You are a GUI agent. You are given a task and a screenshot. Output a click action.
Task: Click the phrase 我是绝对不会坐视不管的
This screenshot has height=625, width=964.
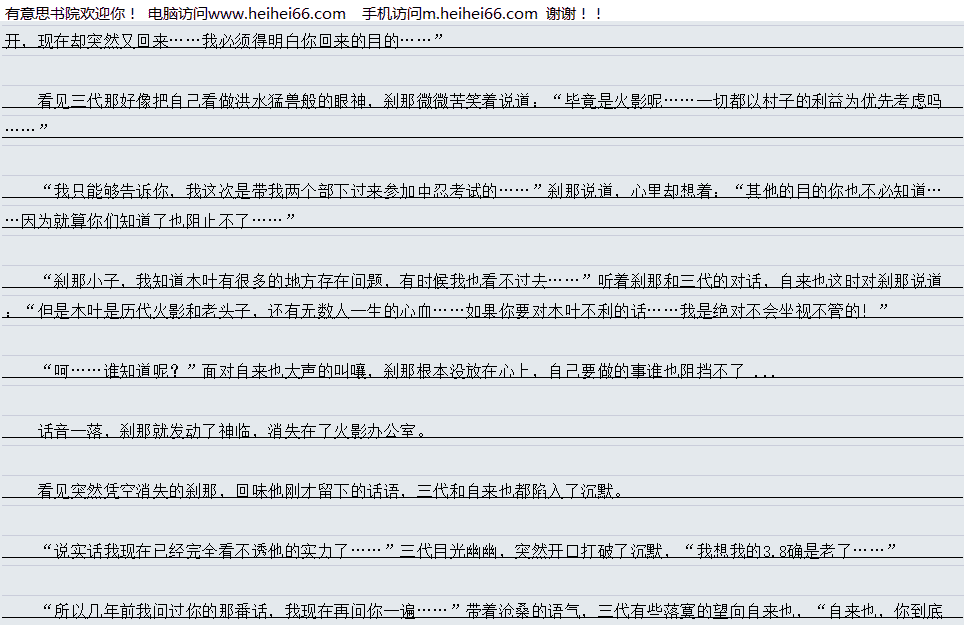(780, 311)
